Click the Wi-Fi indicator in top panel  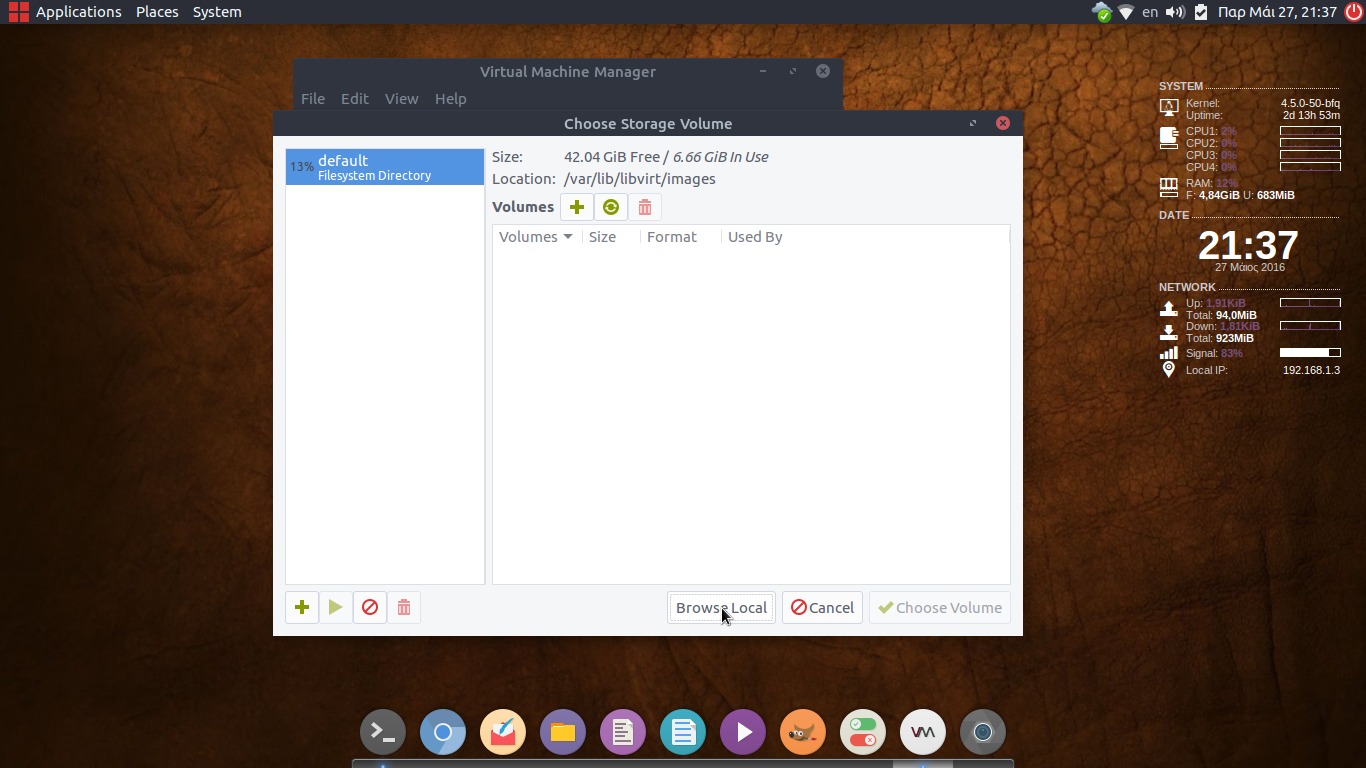[1126, 12]
